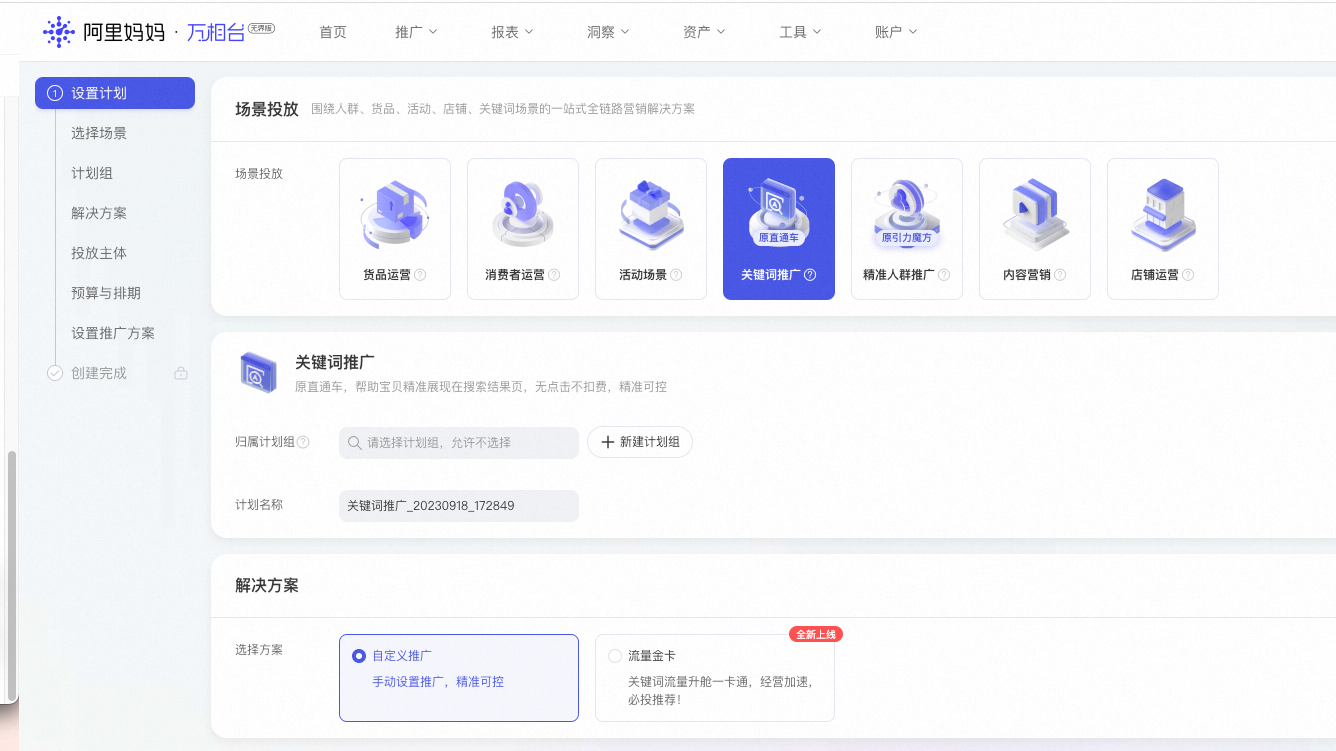Click the 设置计划 step button
The width and height of the screenshot is (1336, 751).
(x=115, y=93)
